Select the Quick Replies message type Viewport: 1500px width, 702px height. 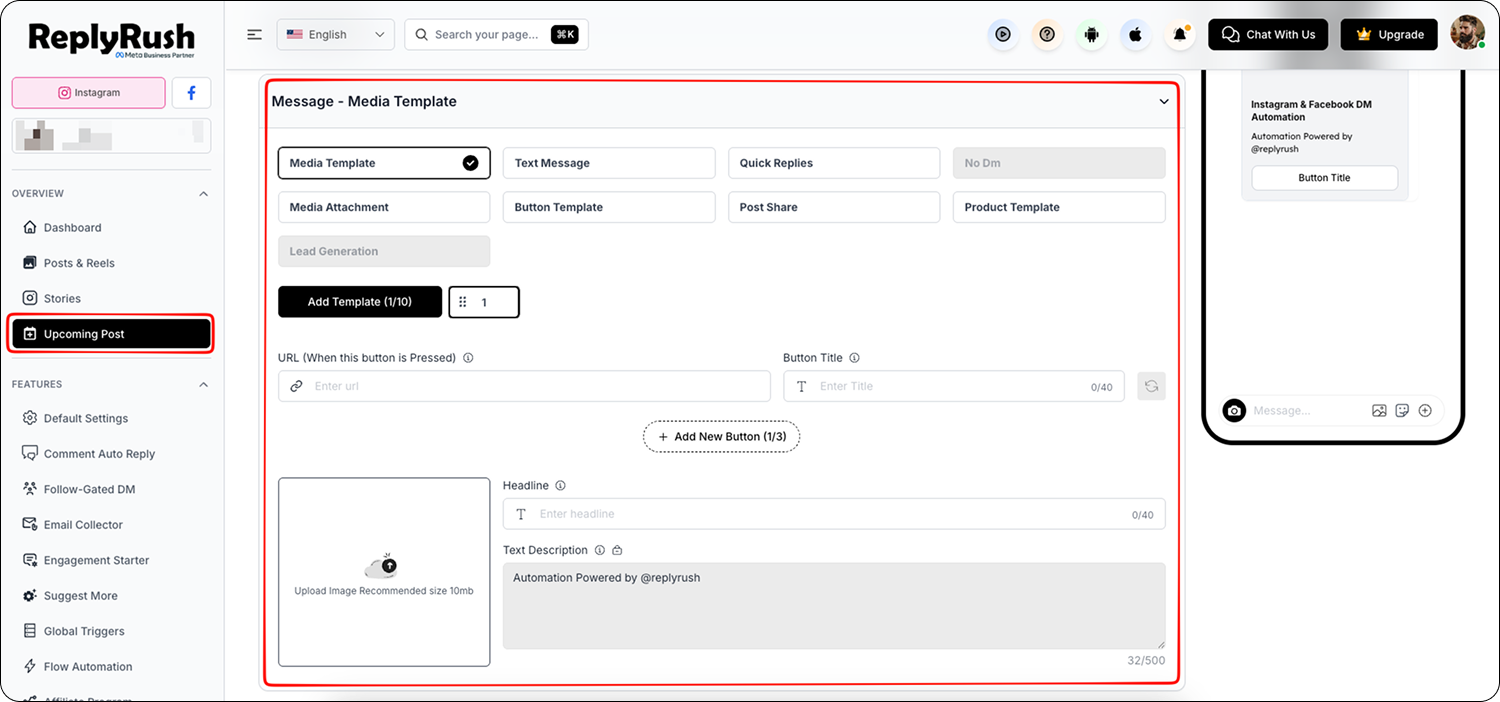coord(834,163)
